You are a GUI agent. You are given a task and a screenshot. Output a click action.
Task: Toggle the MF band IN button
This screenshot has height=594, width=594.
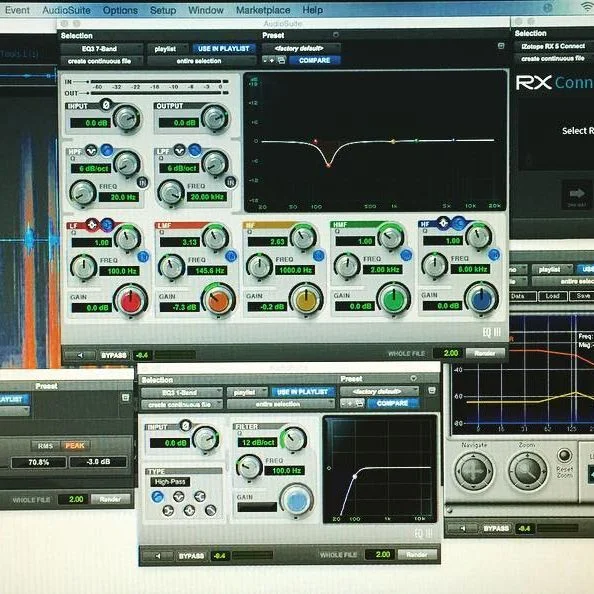[x=319, y=256]
